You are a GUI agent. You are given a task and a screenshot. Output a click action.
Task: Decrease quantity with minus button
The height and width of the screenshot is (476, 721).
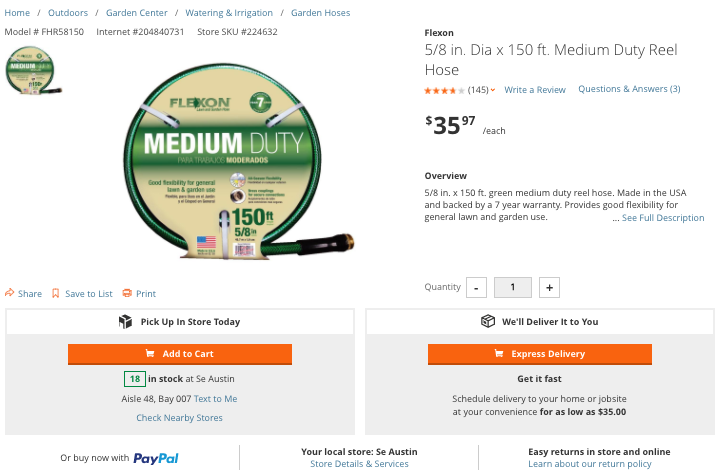[x=476, y=288]
